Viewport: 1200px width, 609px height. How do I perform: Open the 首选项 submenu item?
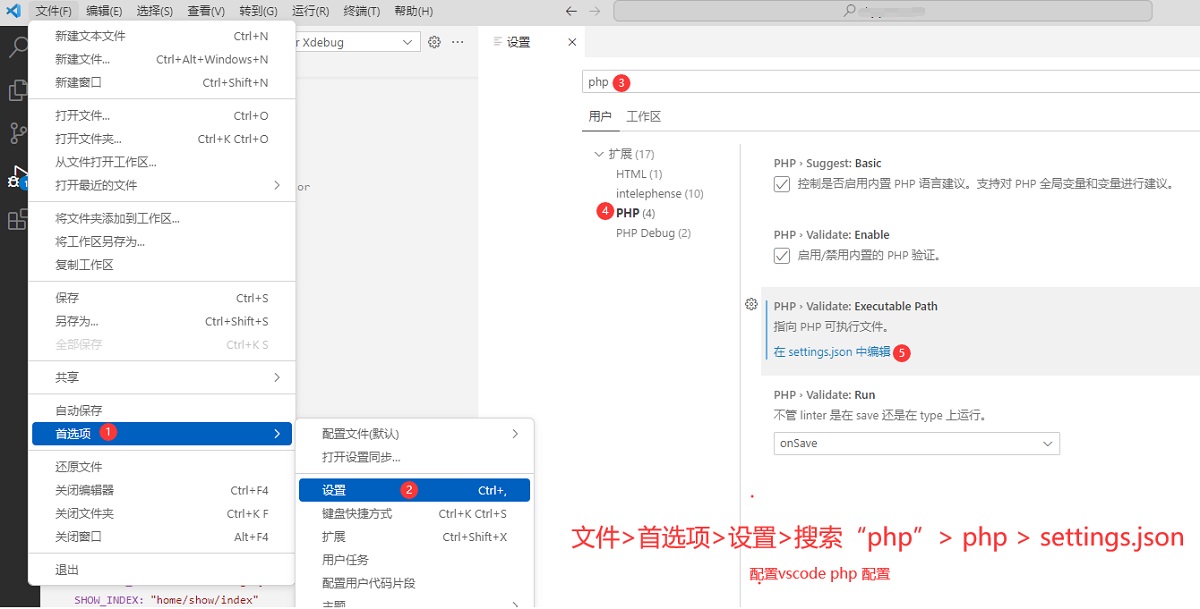[162, 433]
